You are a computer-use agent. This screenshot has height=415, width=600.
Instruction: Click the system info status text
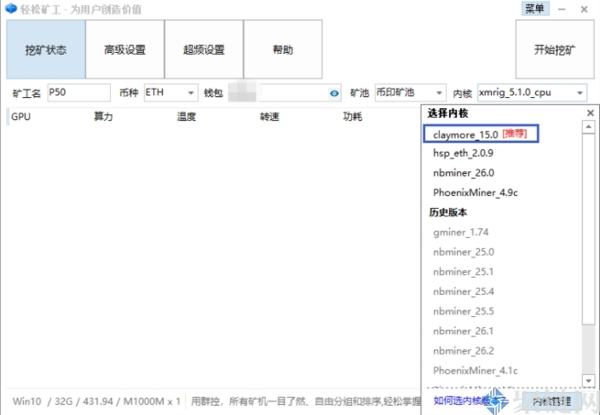tap(96, 401)
